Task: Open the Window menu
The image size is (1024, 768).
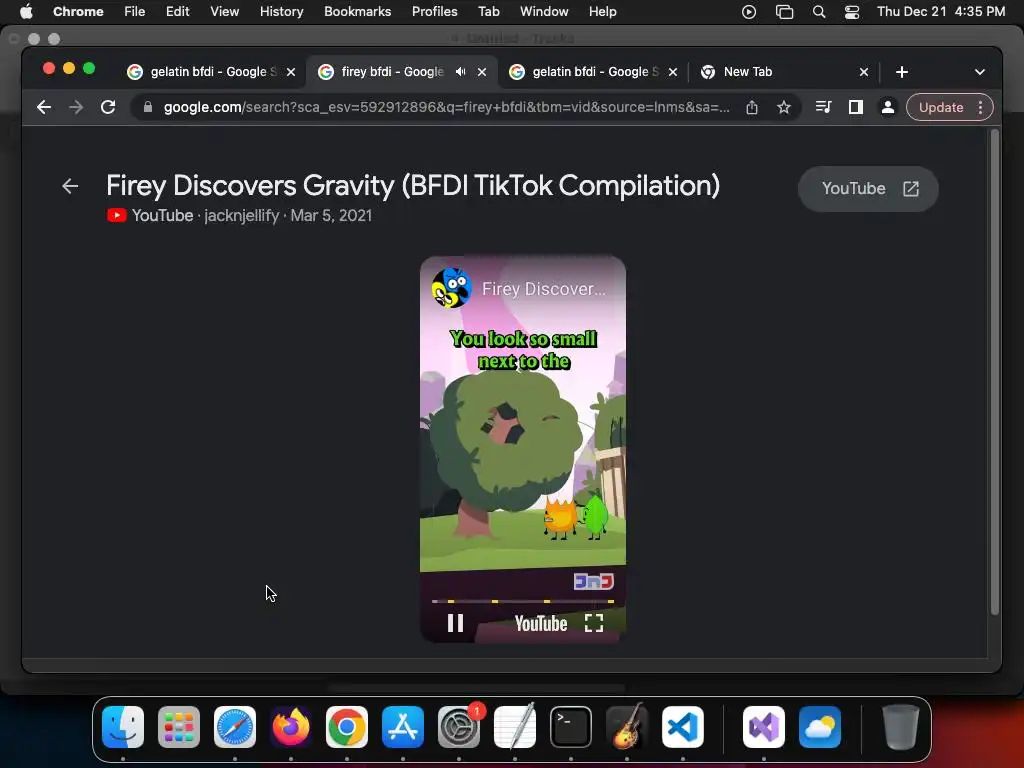Action: click(544, 11)
